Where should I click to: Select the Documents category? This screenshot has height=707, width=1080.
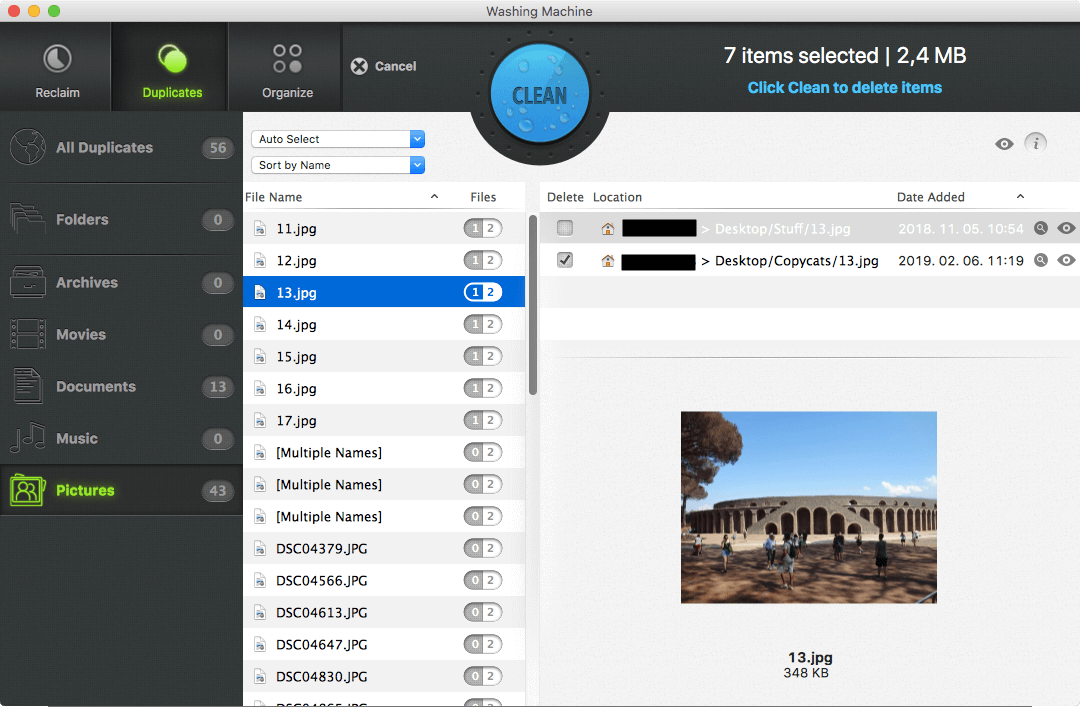pyautogui.click(x=96, y=387)
